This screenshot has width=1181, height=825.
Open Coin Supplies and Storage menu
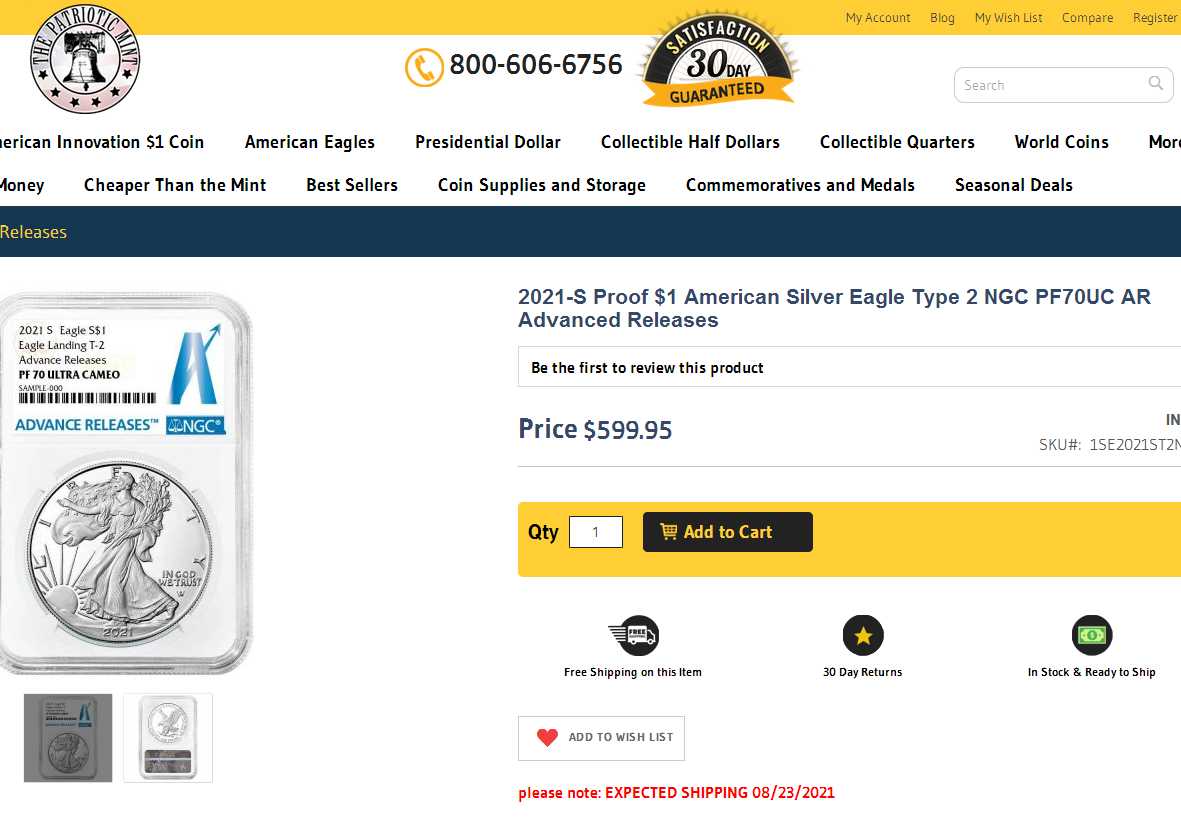point(542,185)
